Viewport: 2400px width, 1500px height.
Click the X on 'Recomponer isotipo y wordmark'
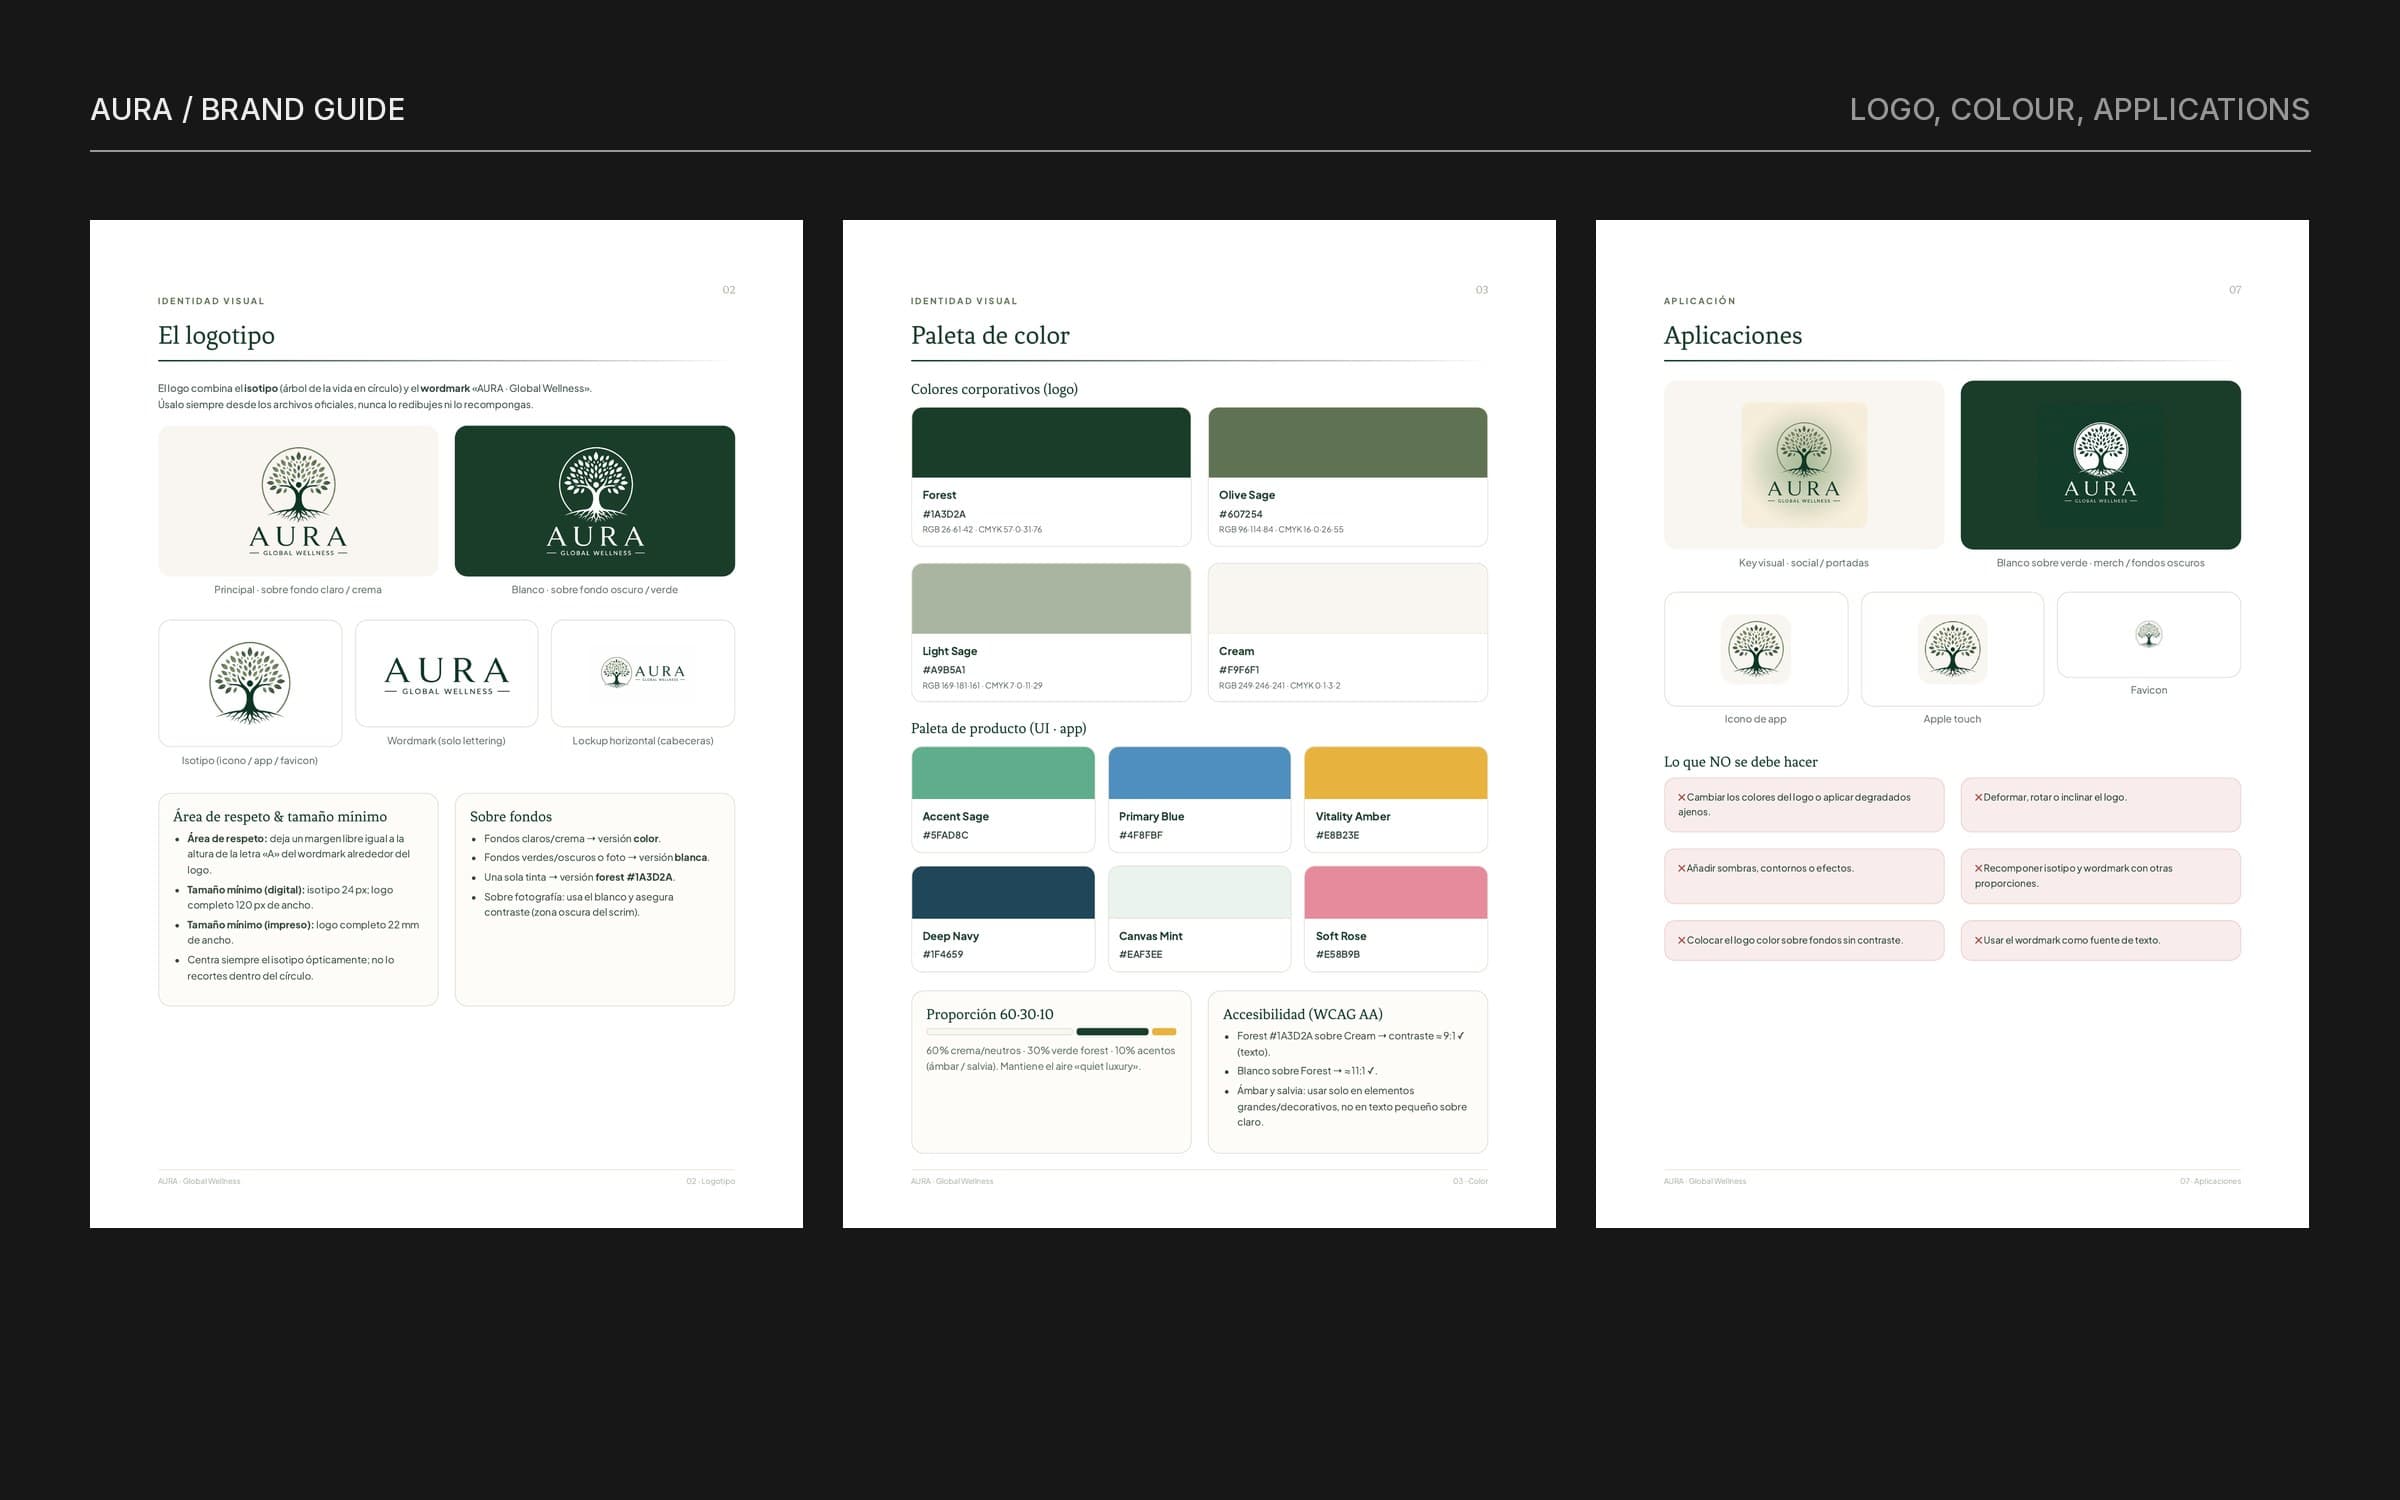click(1978, 868)
